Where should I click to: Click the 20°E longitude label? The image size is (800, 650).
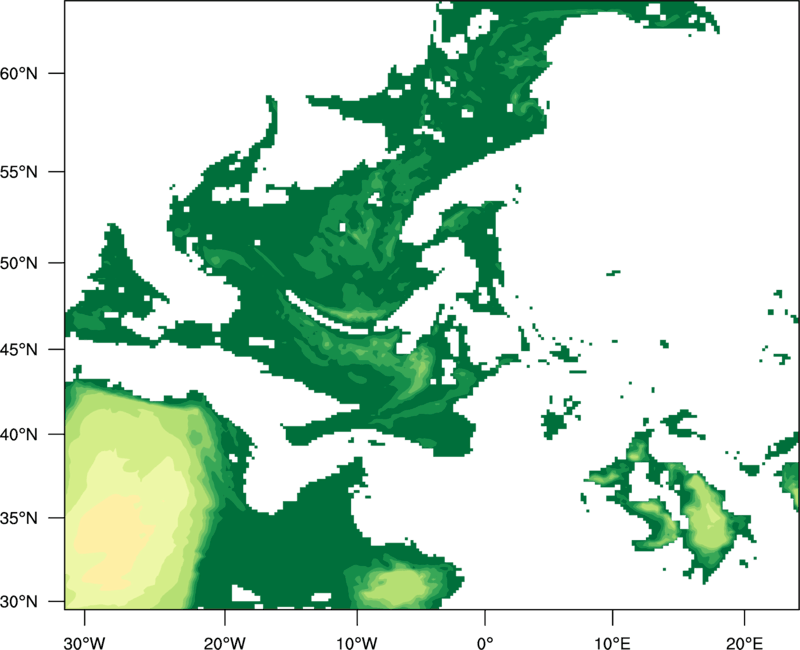click(744, 643)
